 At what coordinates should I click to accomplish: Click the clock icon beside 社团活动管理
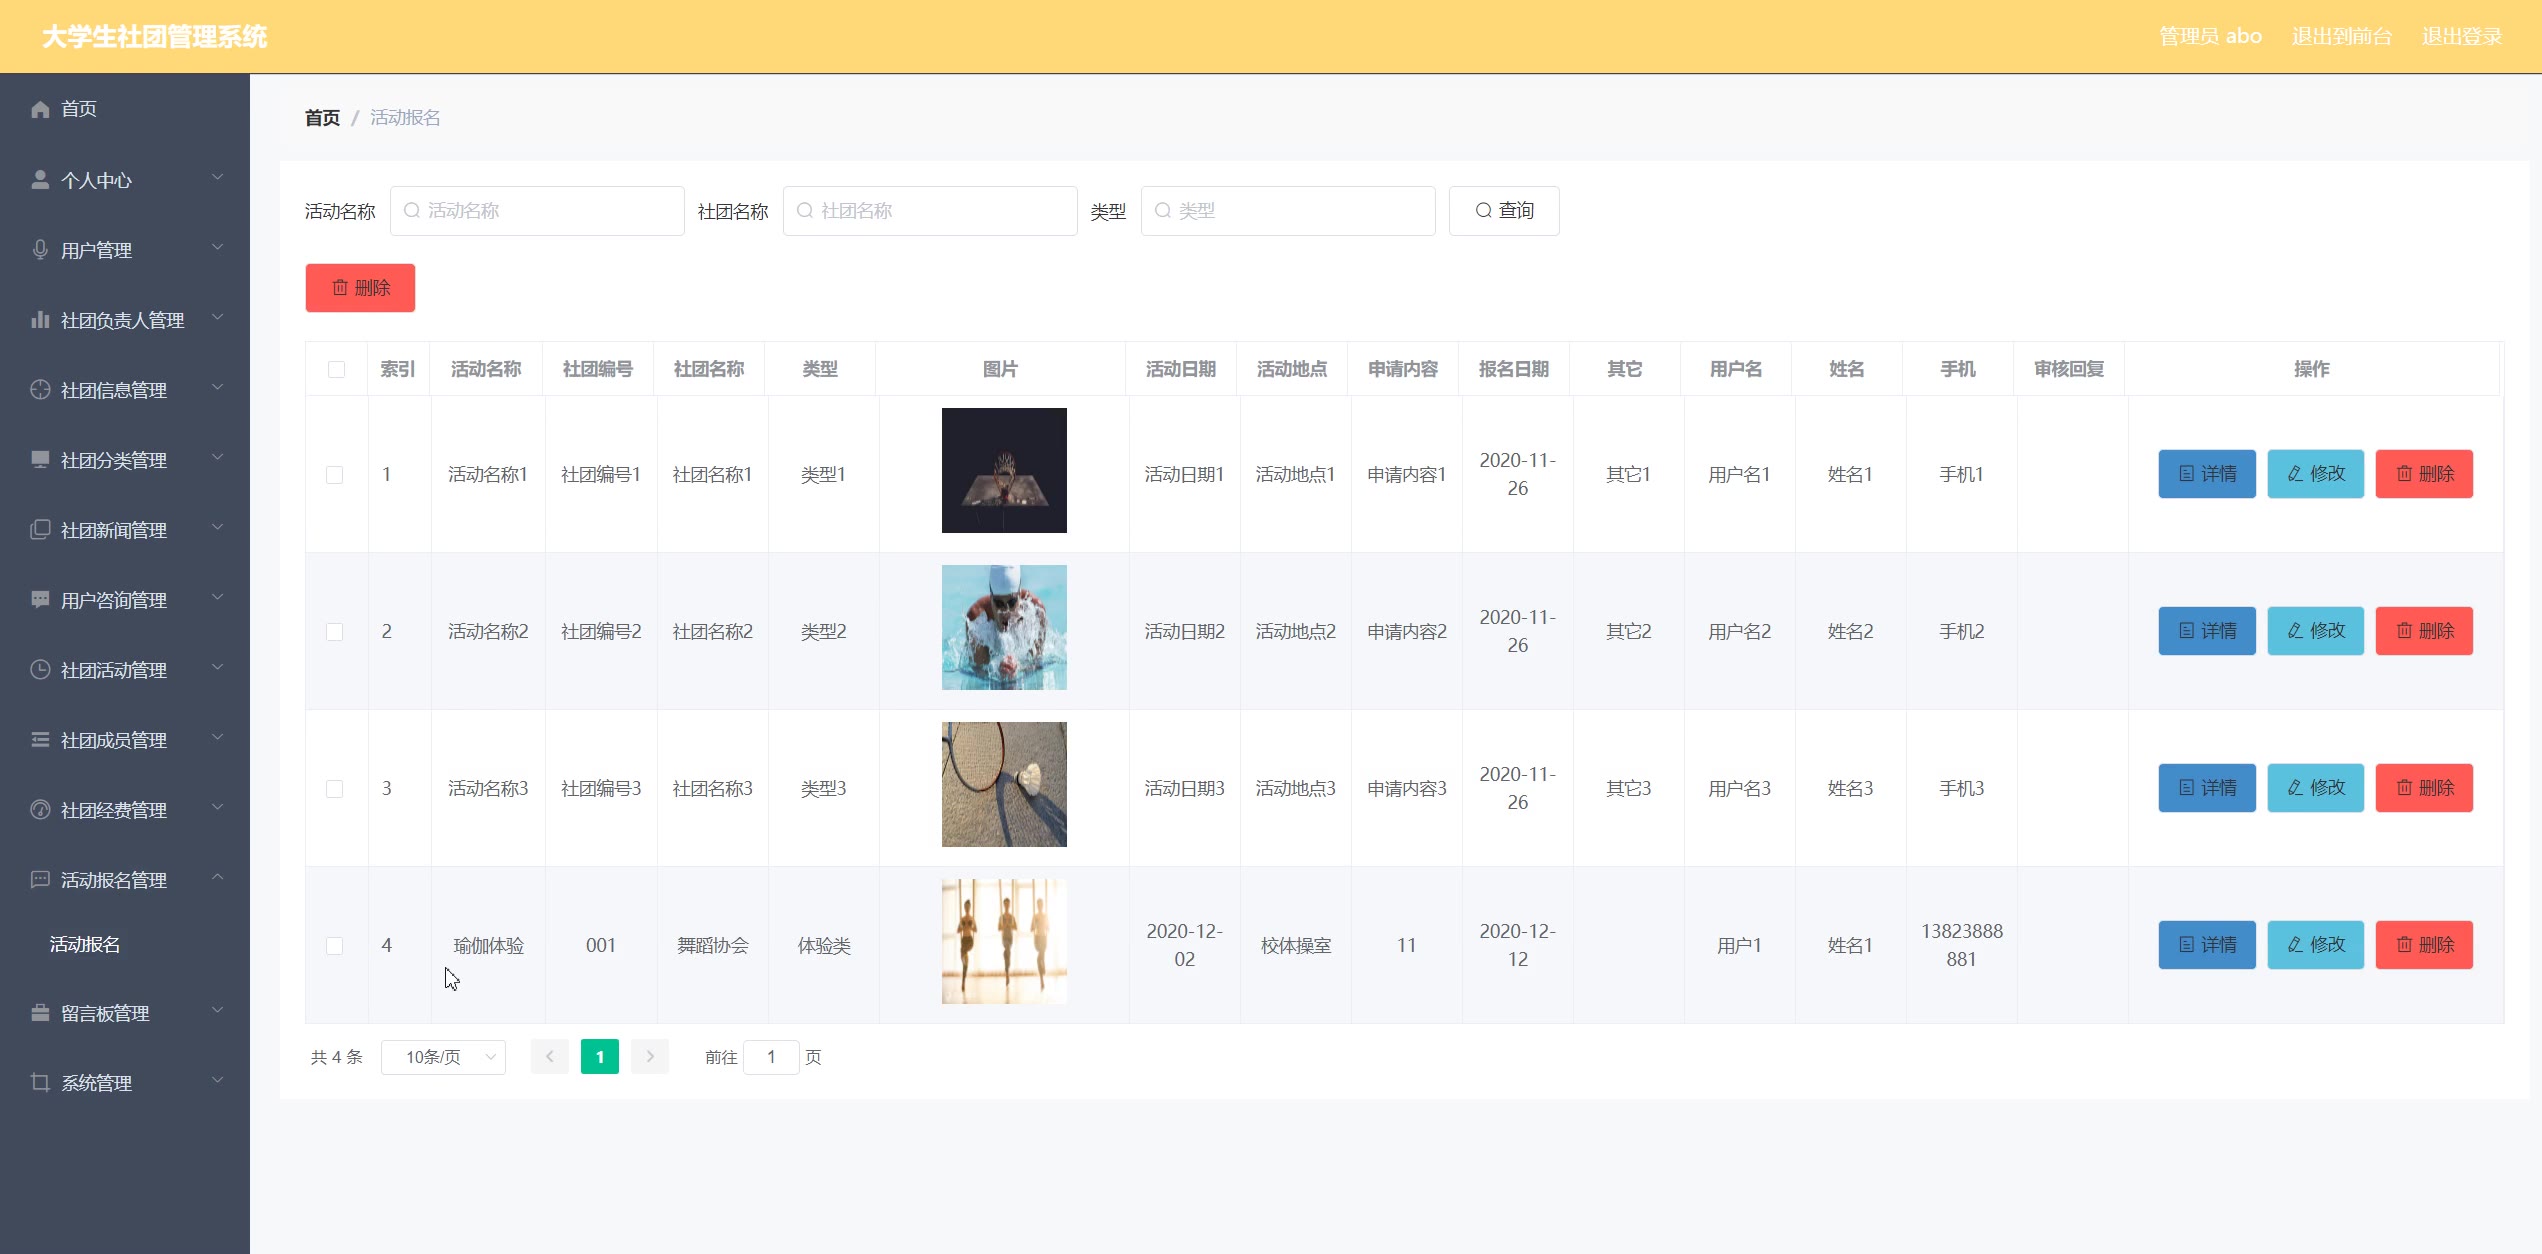pos(40,670)
